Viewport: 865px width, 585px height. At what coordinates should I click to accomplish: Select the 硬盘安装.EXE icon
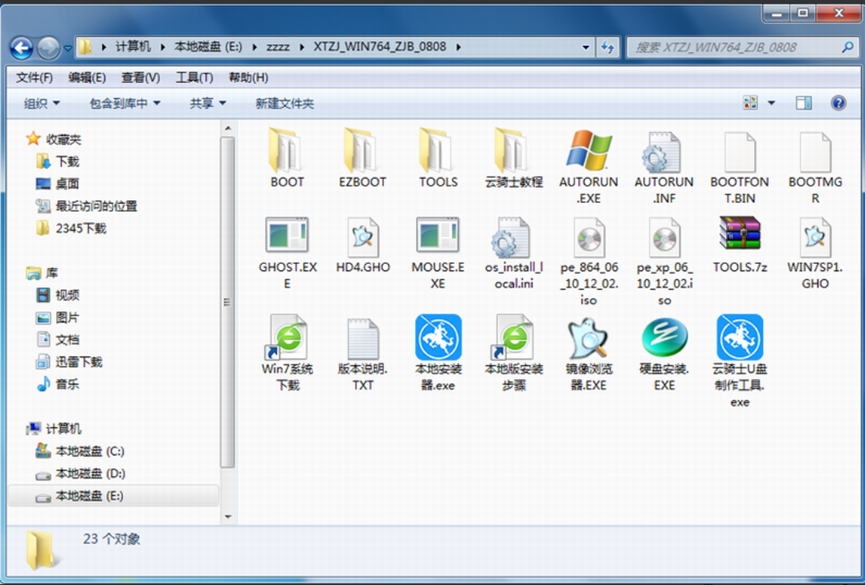pos(664,338)
